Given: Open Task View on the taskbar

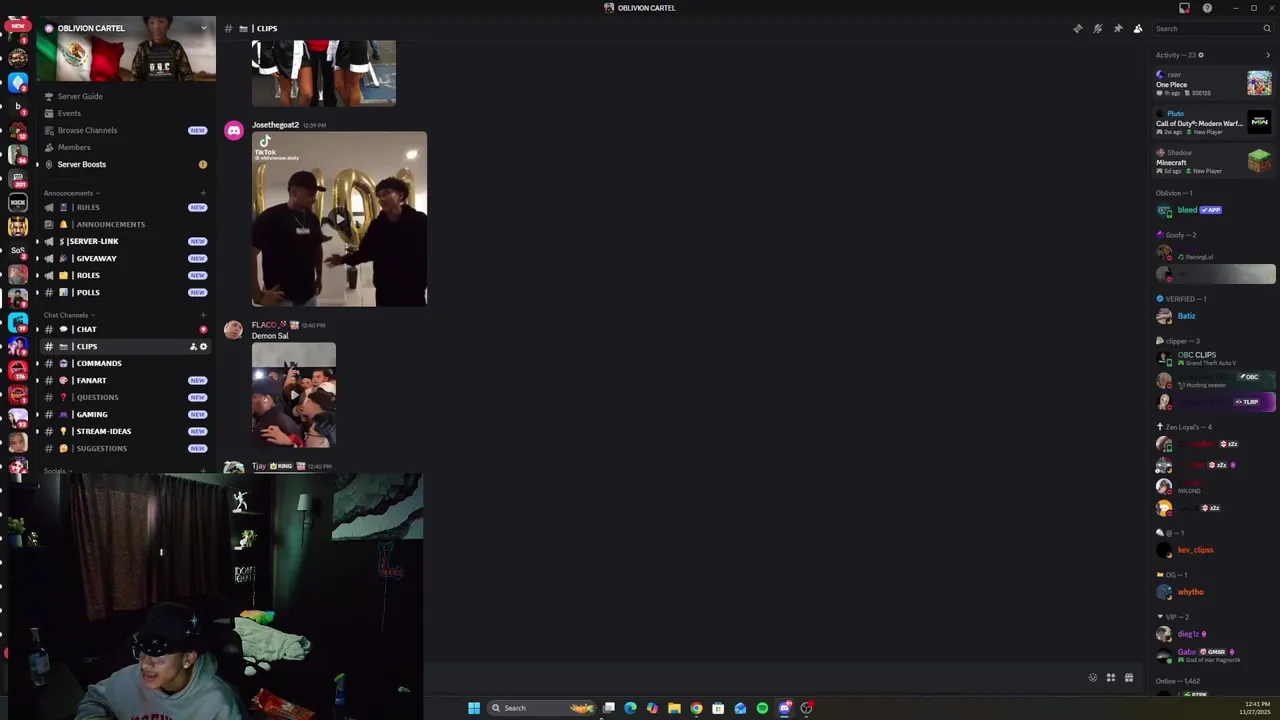Looking at the screenshot, I should pyautogui.click(x=608, y=708).
